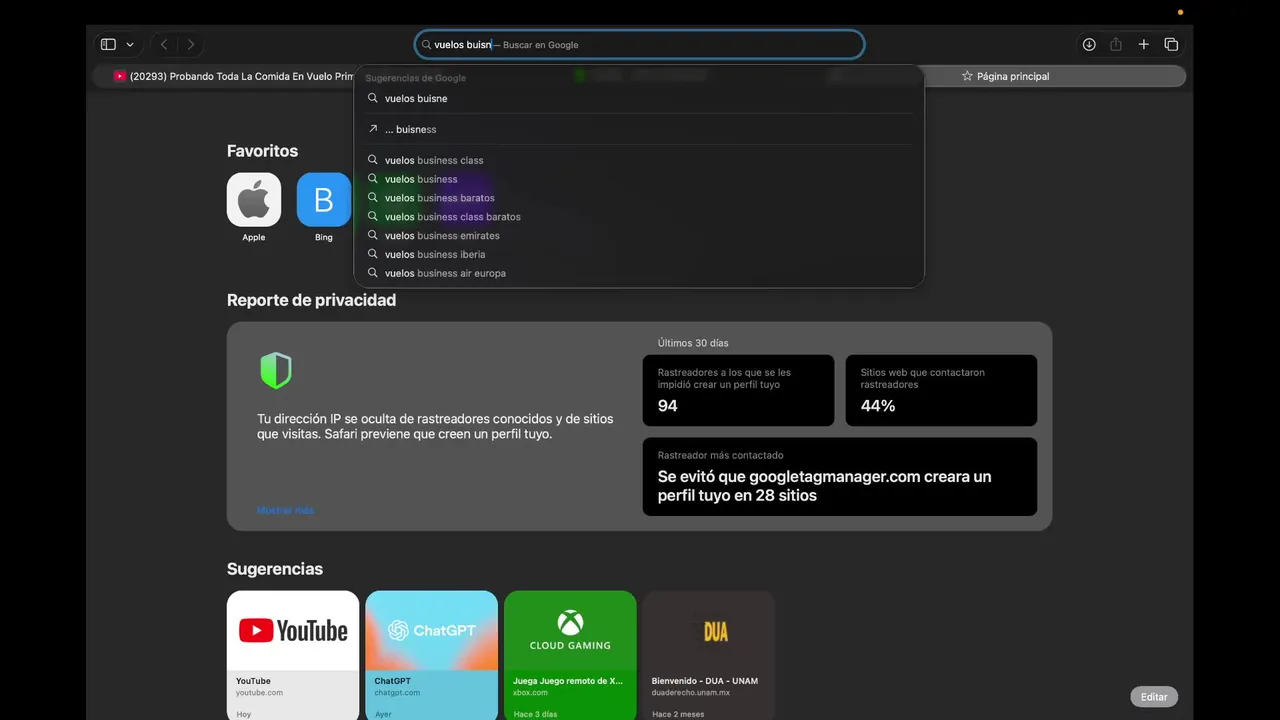Open the sidebar options dropdown arrow

point(130,45)
